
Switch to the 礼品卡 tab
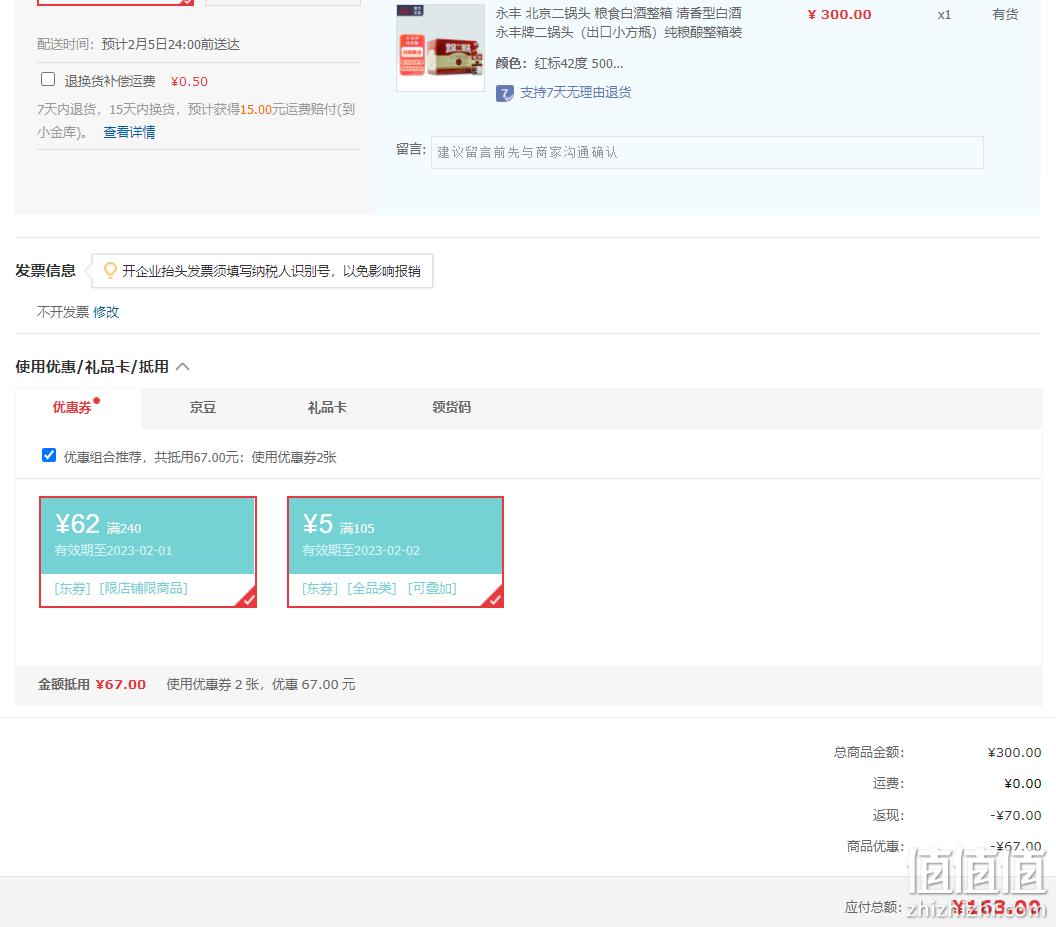327,408
